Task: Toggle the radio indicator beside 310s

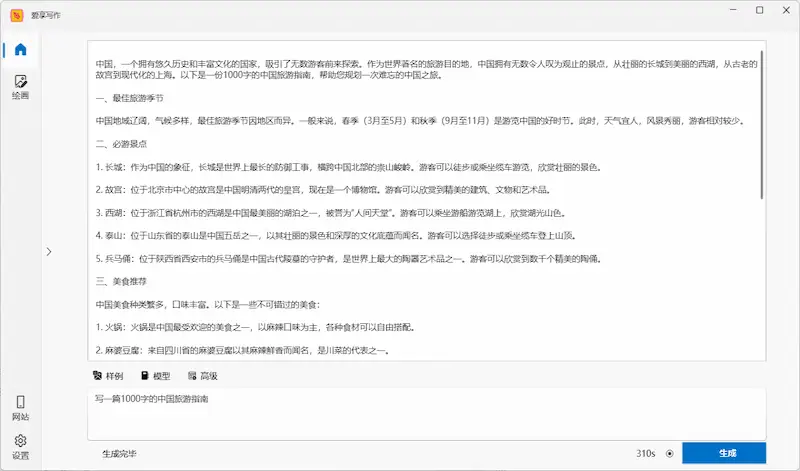Action: coord(669,454)
